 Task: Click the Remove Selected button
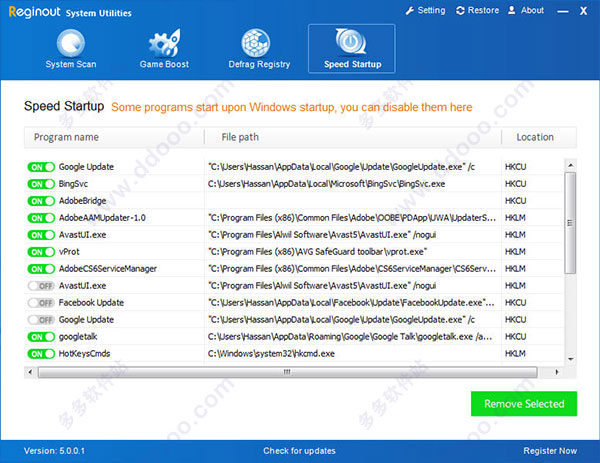tap(524, 404)
